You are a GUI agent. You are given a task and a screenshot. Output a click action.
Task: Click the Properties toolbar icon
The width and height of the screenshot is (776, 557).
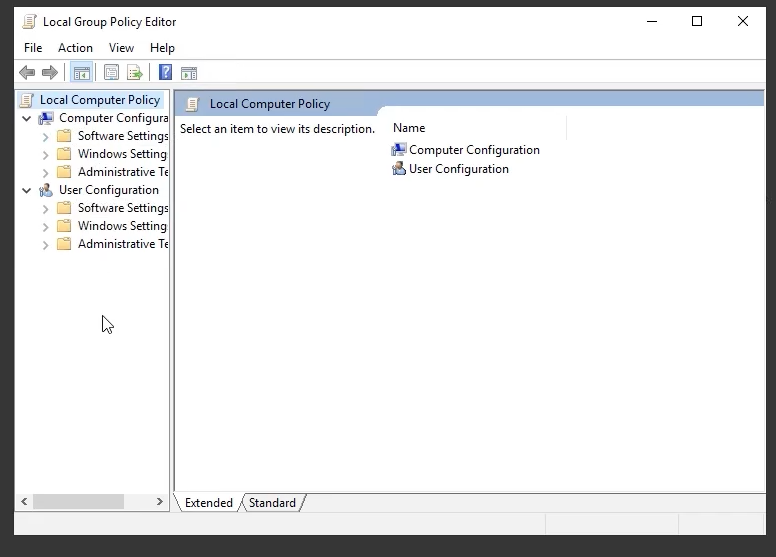(111, 73)
